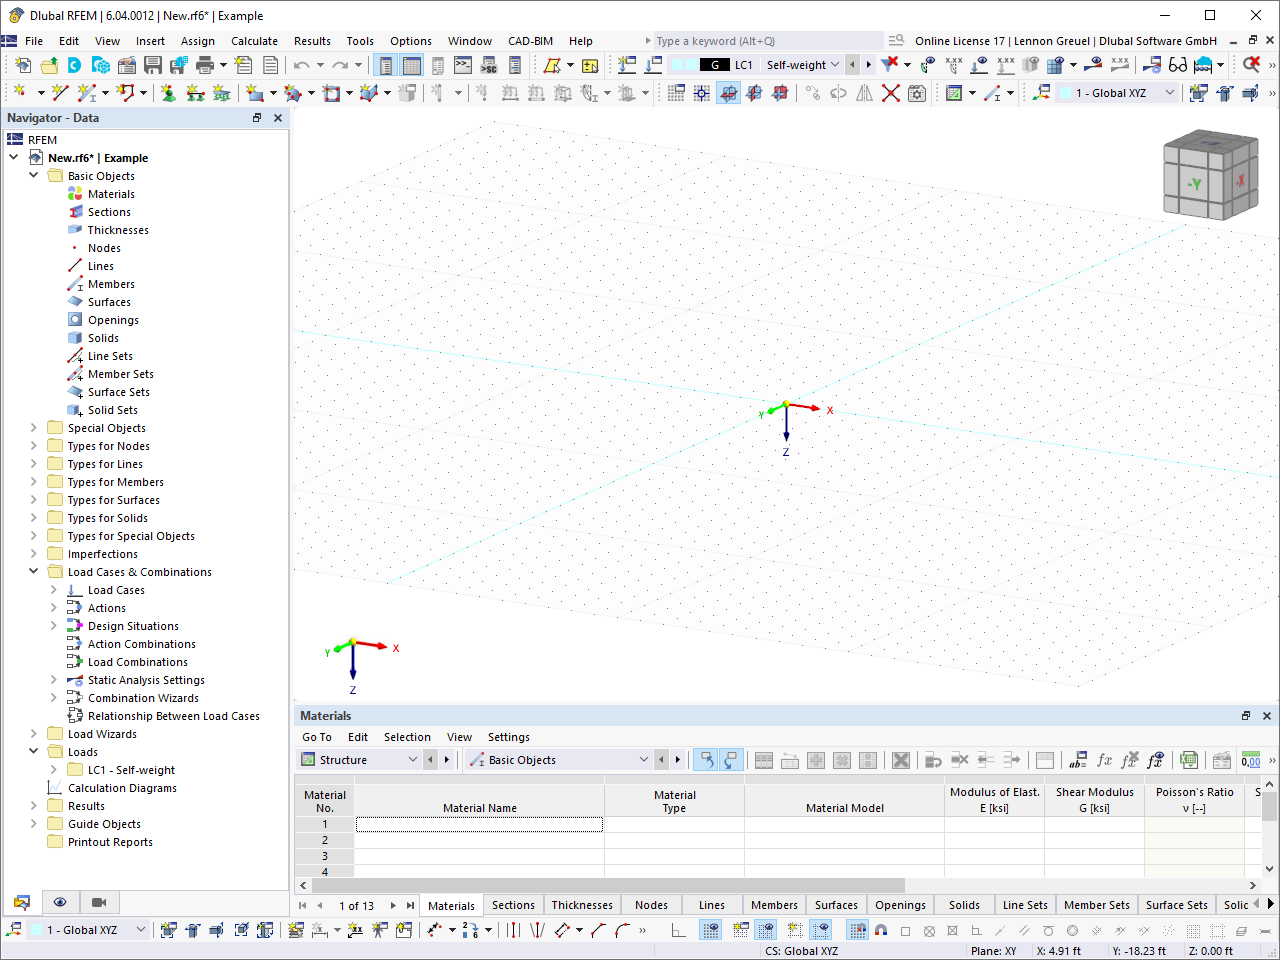
Task: Click the Material Name cell for row 1
Action: point(479,824)
